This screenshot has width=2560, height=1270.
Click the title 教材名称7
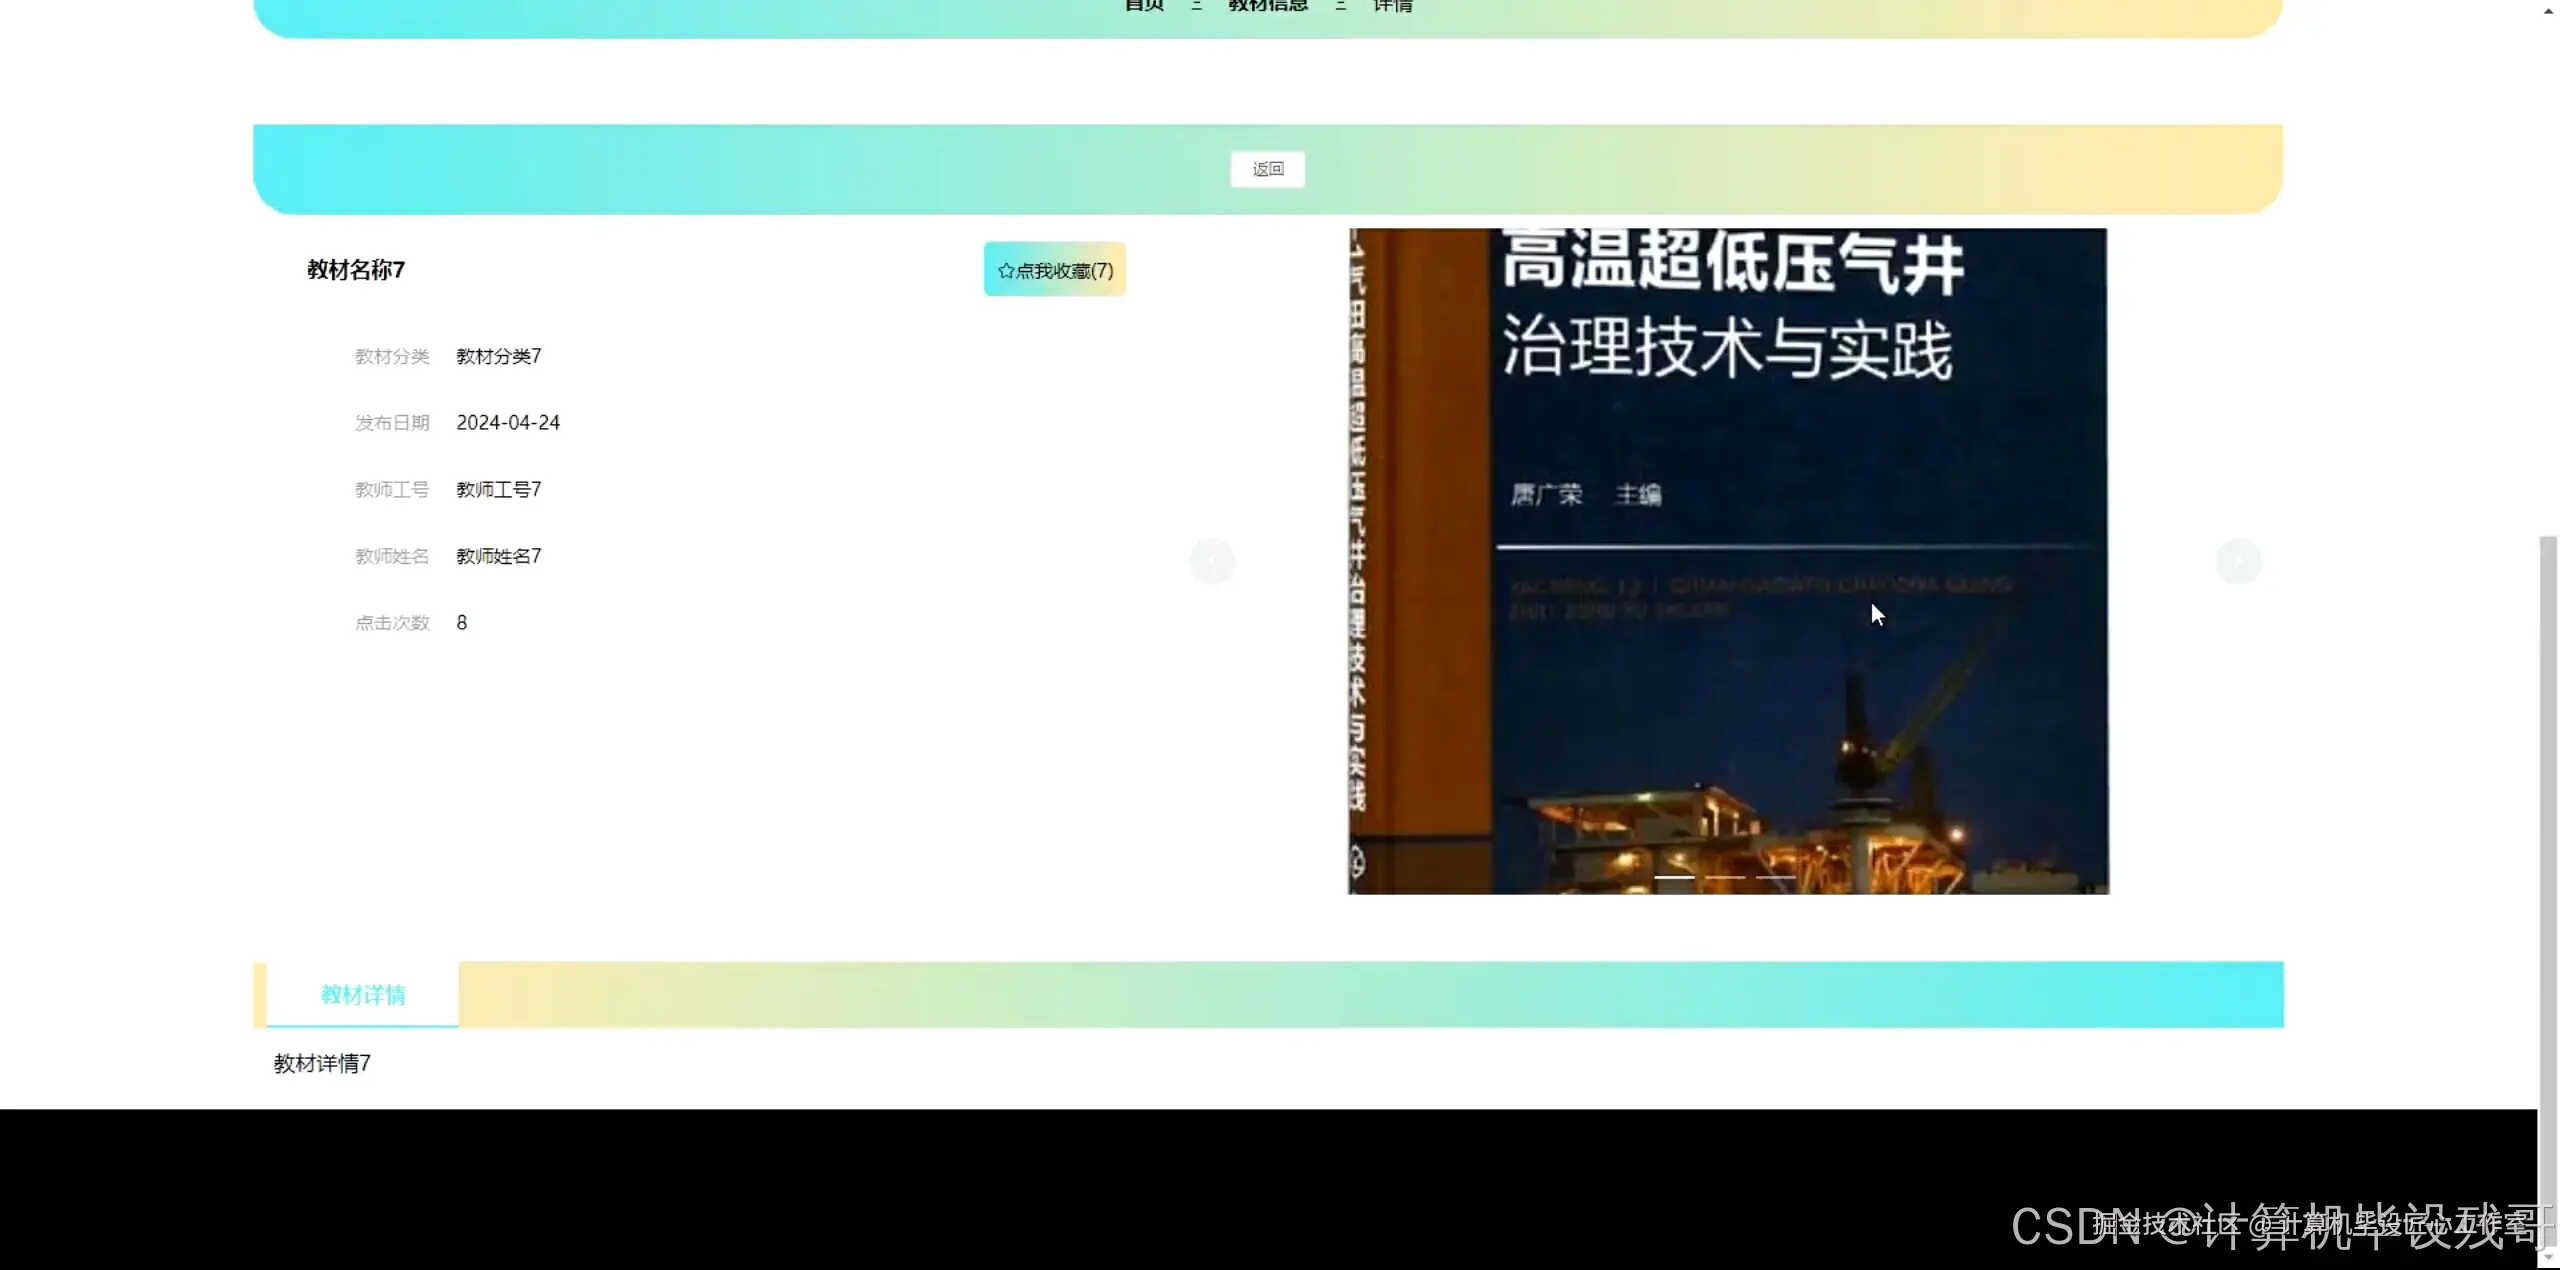click(x=356, y=270)
